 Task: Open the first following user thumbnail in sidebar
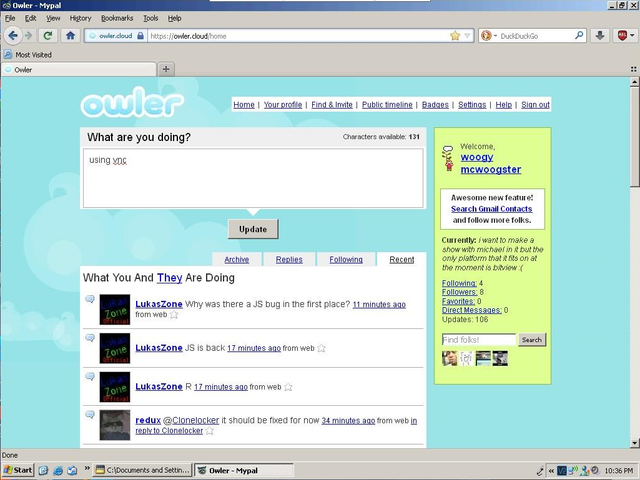[449, 358]
